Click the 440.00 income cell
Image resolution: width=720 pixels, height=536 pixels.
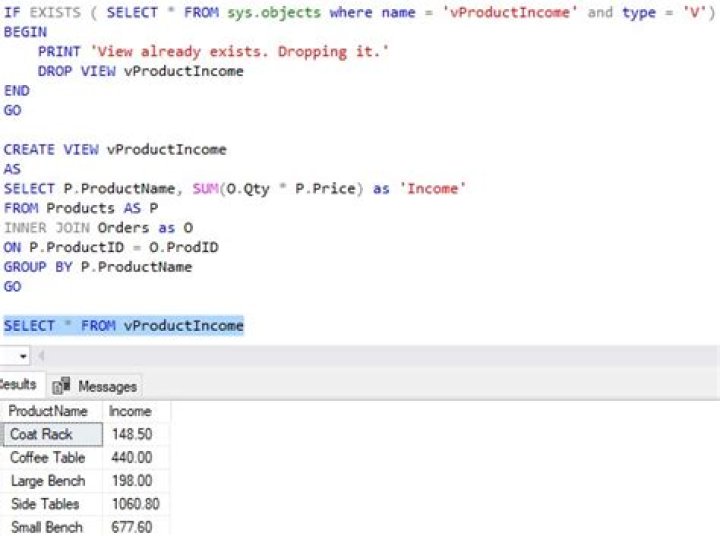click(133, 457)
